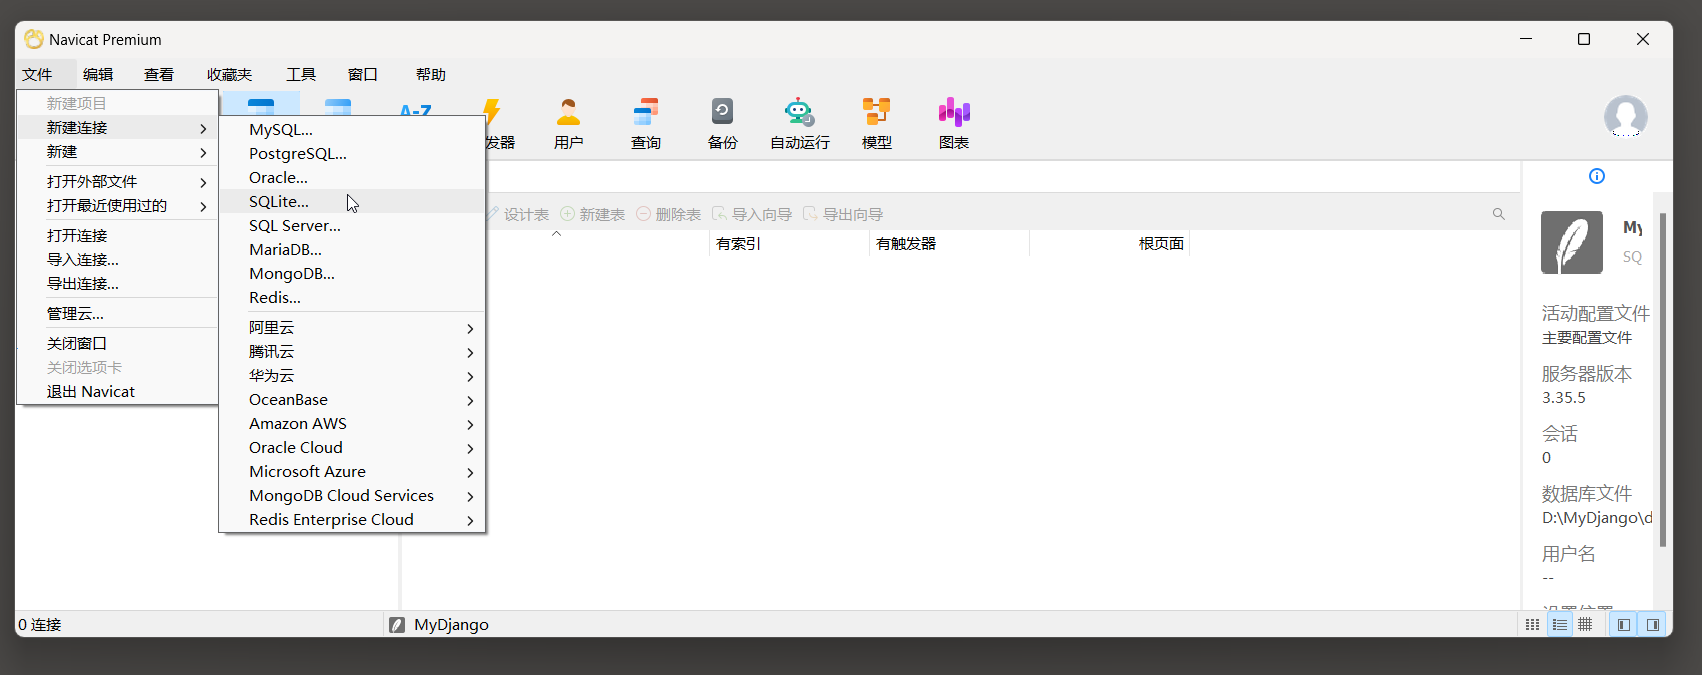The width and height of the screenshot is (1702, 675).
Task: Expand the Redis Enterprise Cloud submenu
Action: [352, 520]
